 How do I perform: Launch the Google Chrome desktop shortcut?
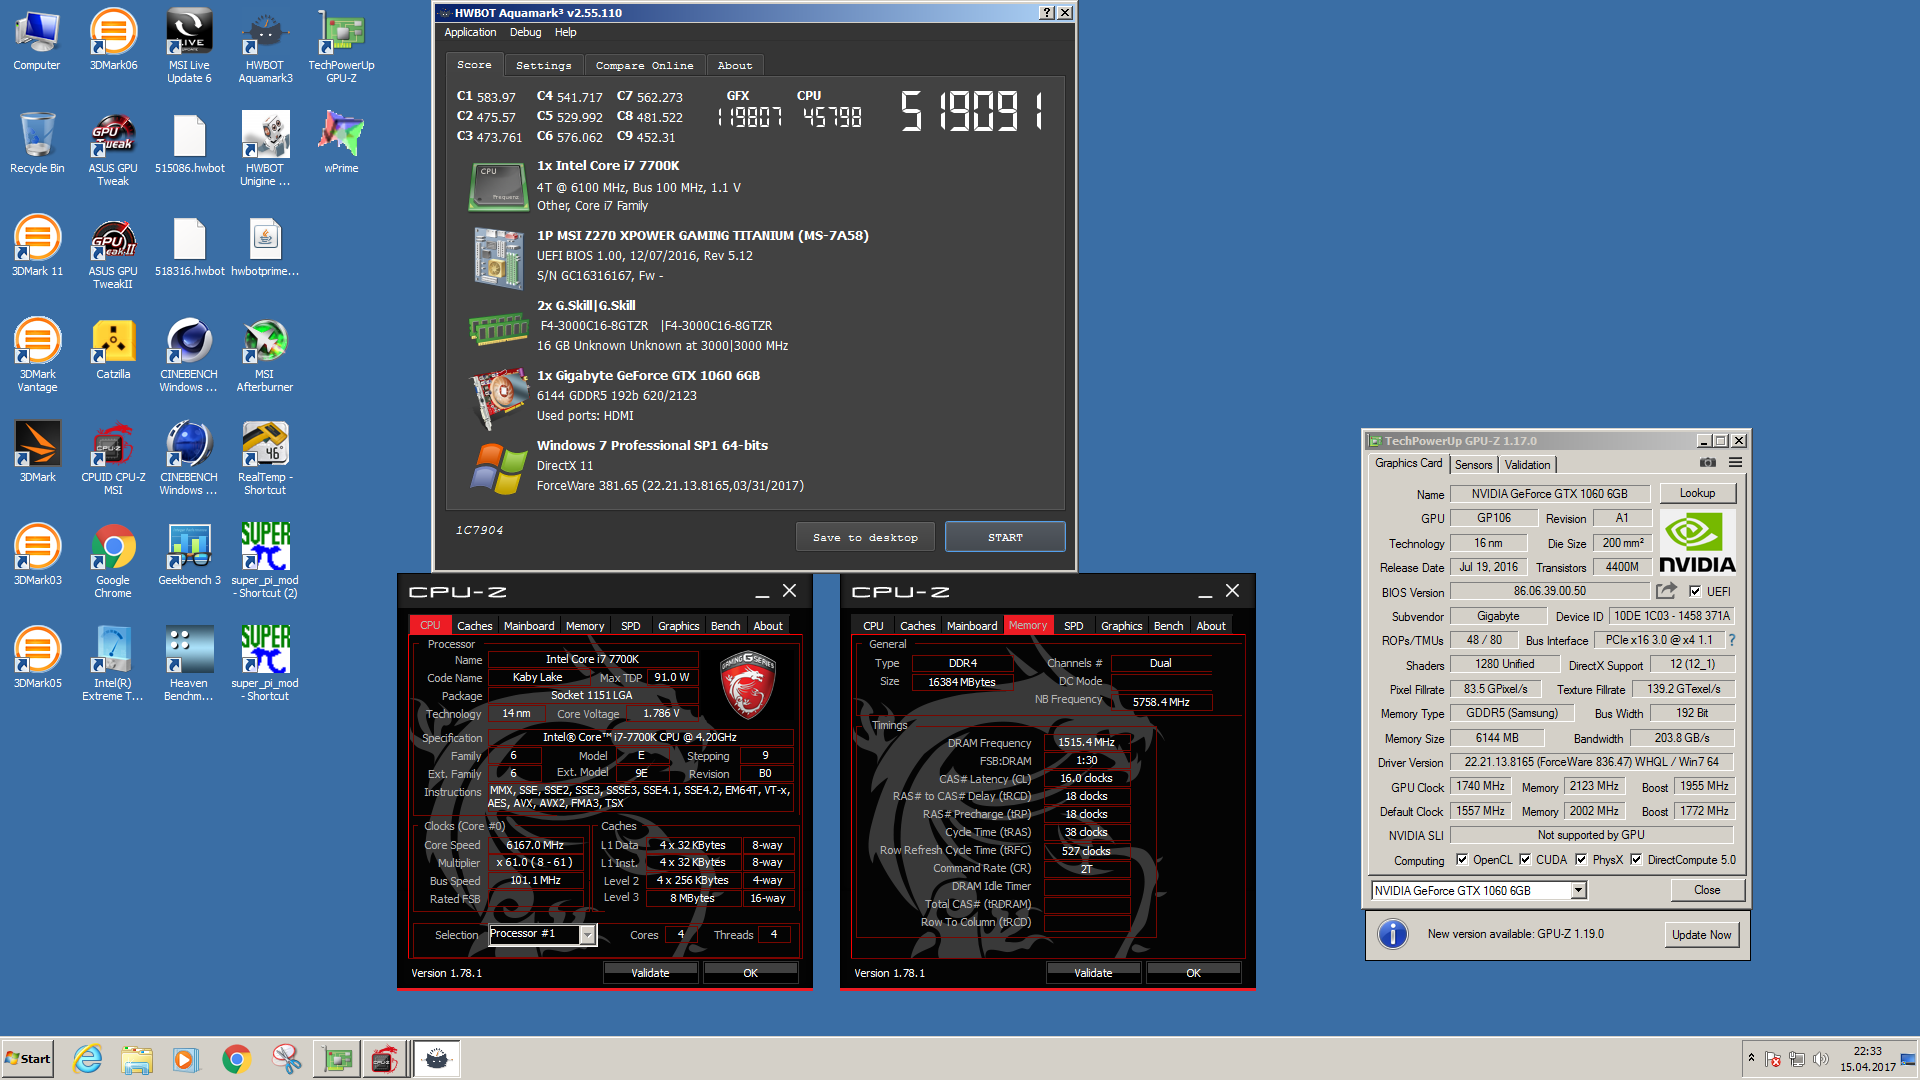(113, 561)
